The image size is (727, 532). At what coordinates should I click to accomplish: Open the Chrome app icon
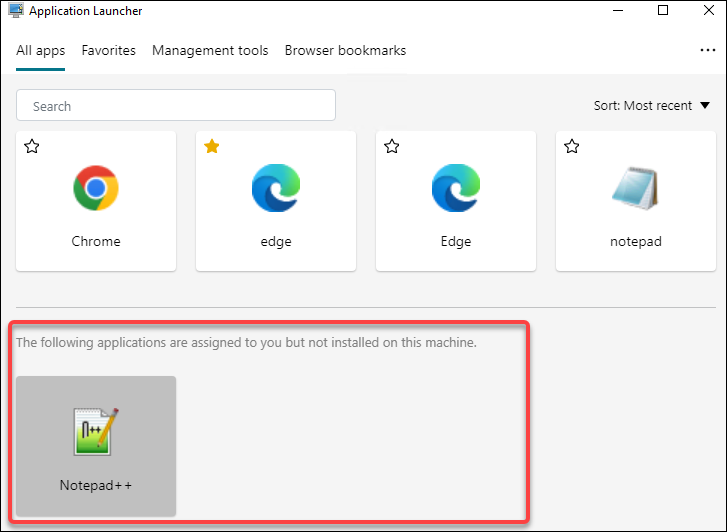pos(96,188)
